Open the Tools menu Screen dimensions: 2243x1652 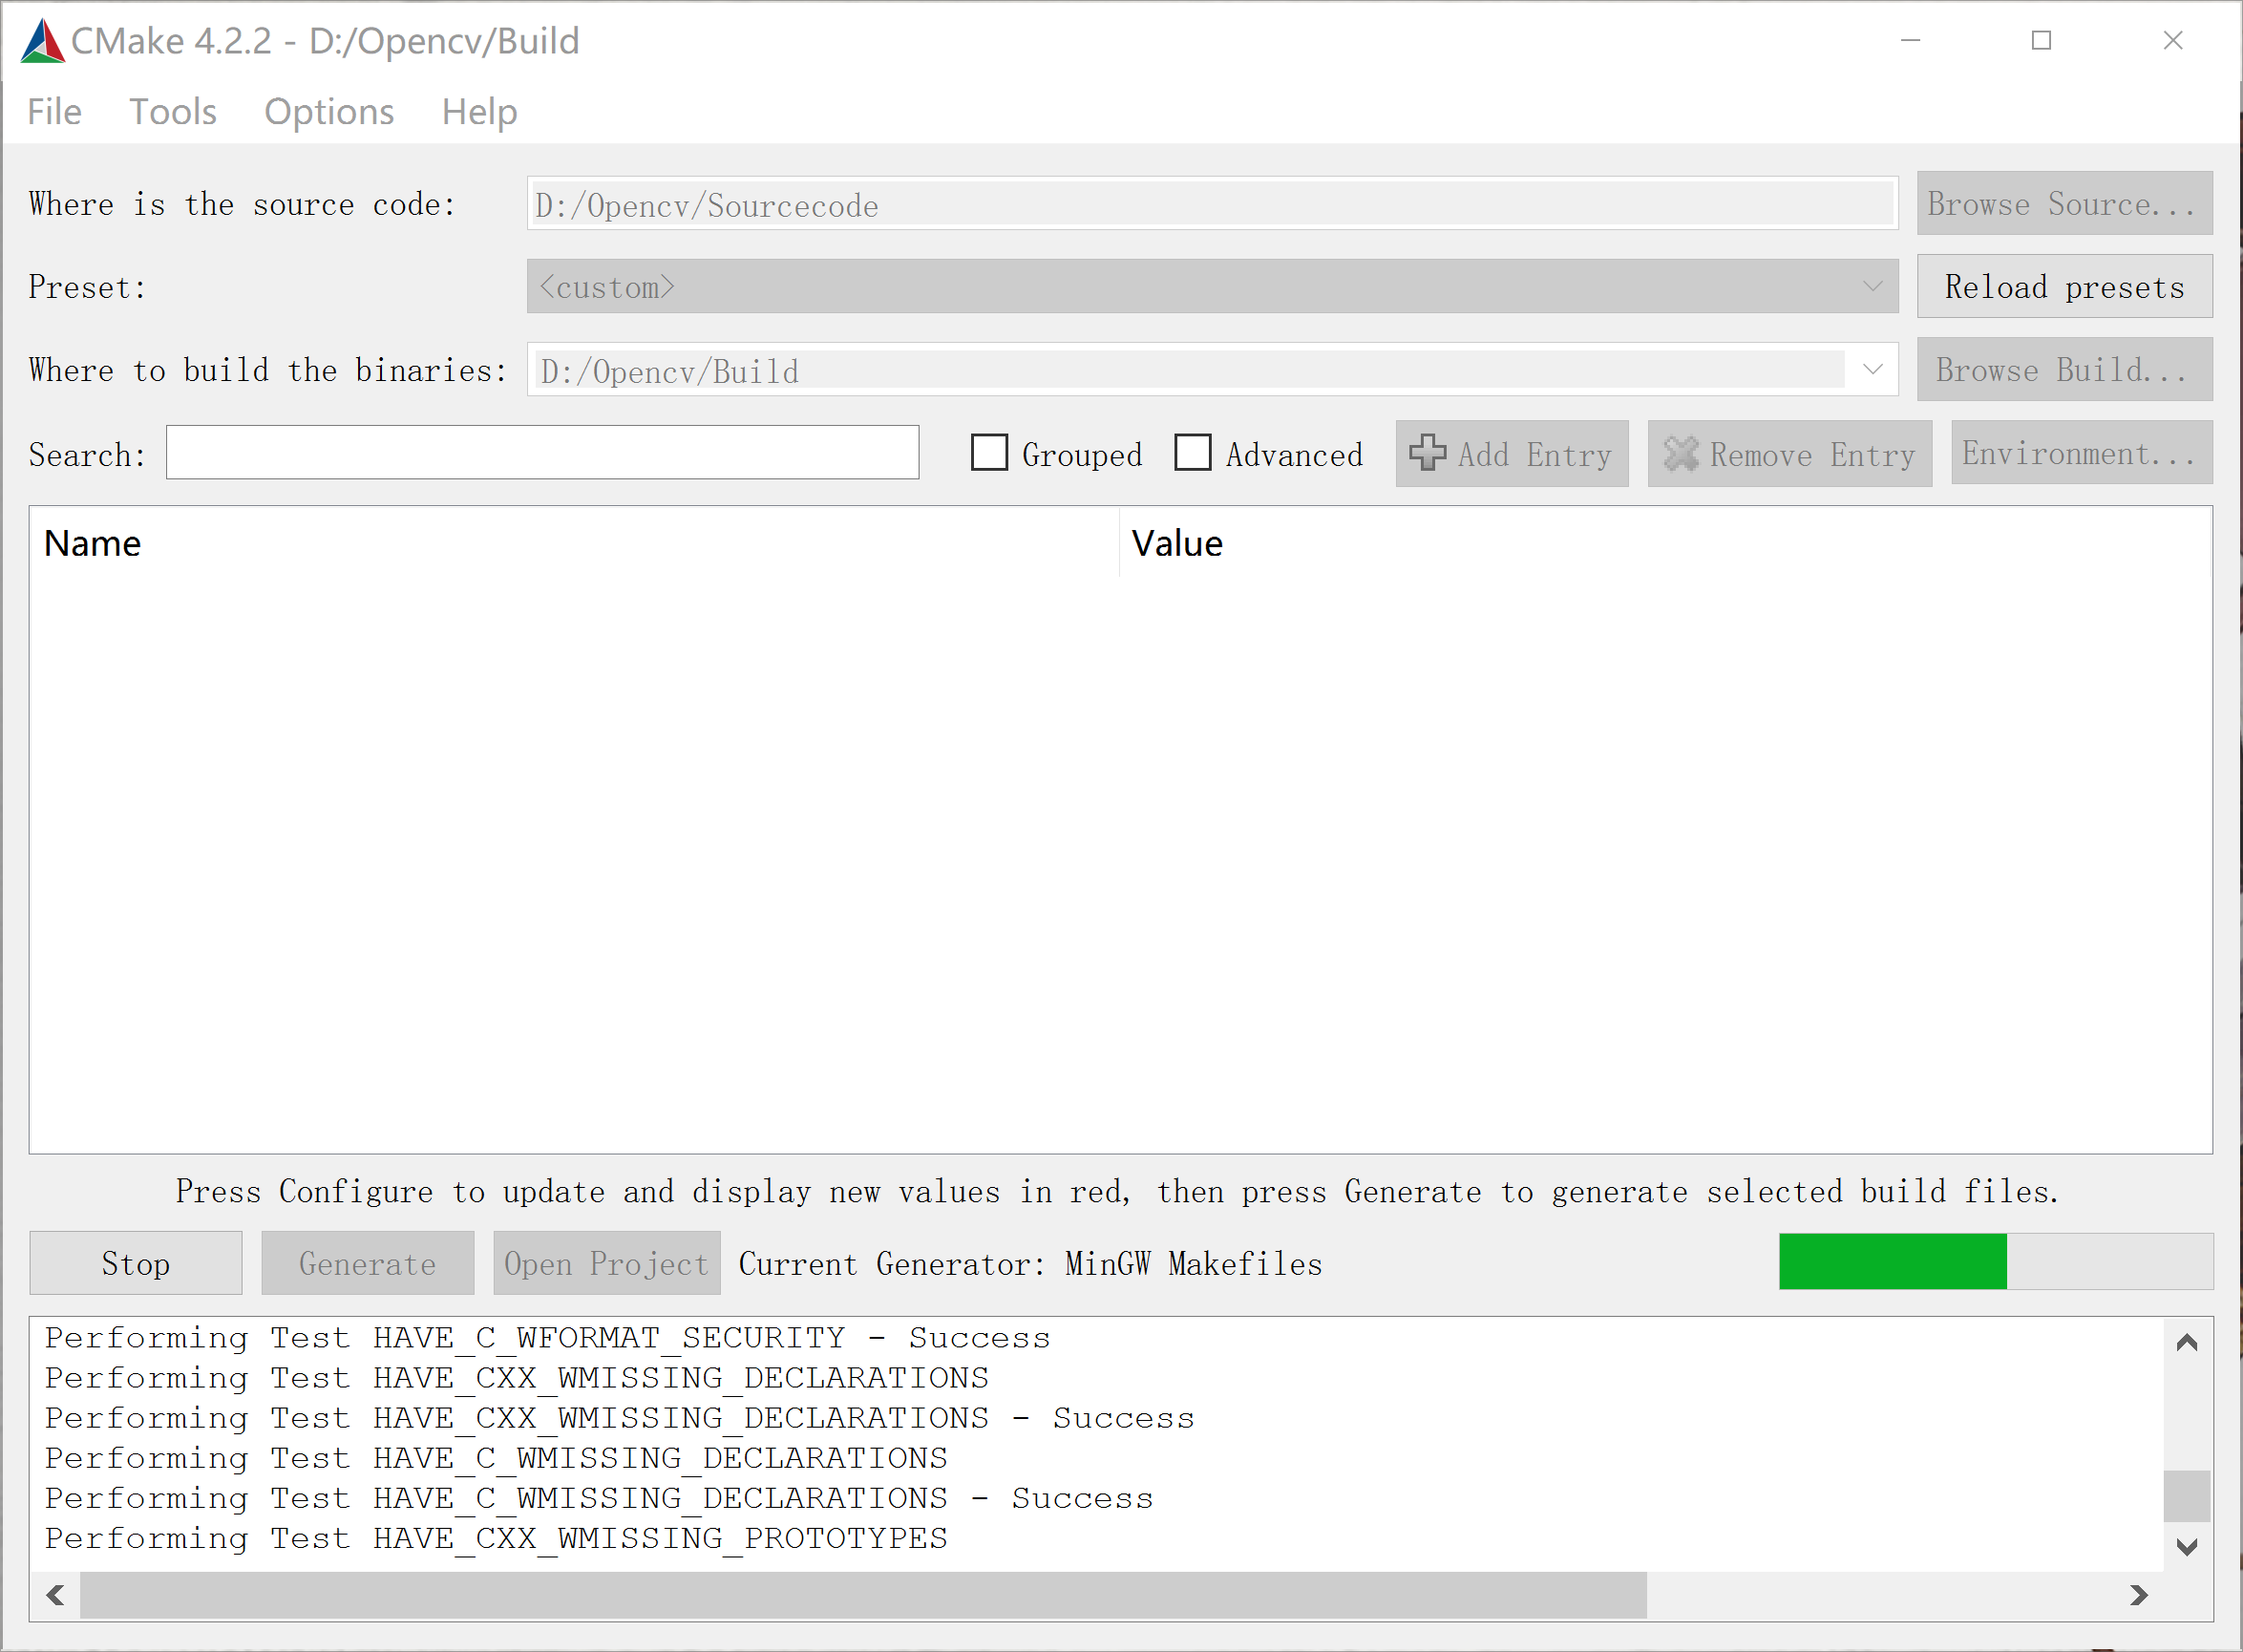[x=172, y=112]
